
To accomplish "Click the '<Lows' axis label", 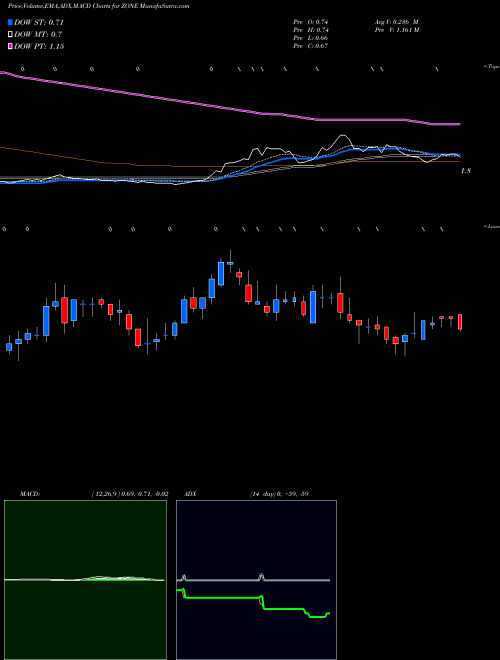I will click(x=491, y=226).
